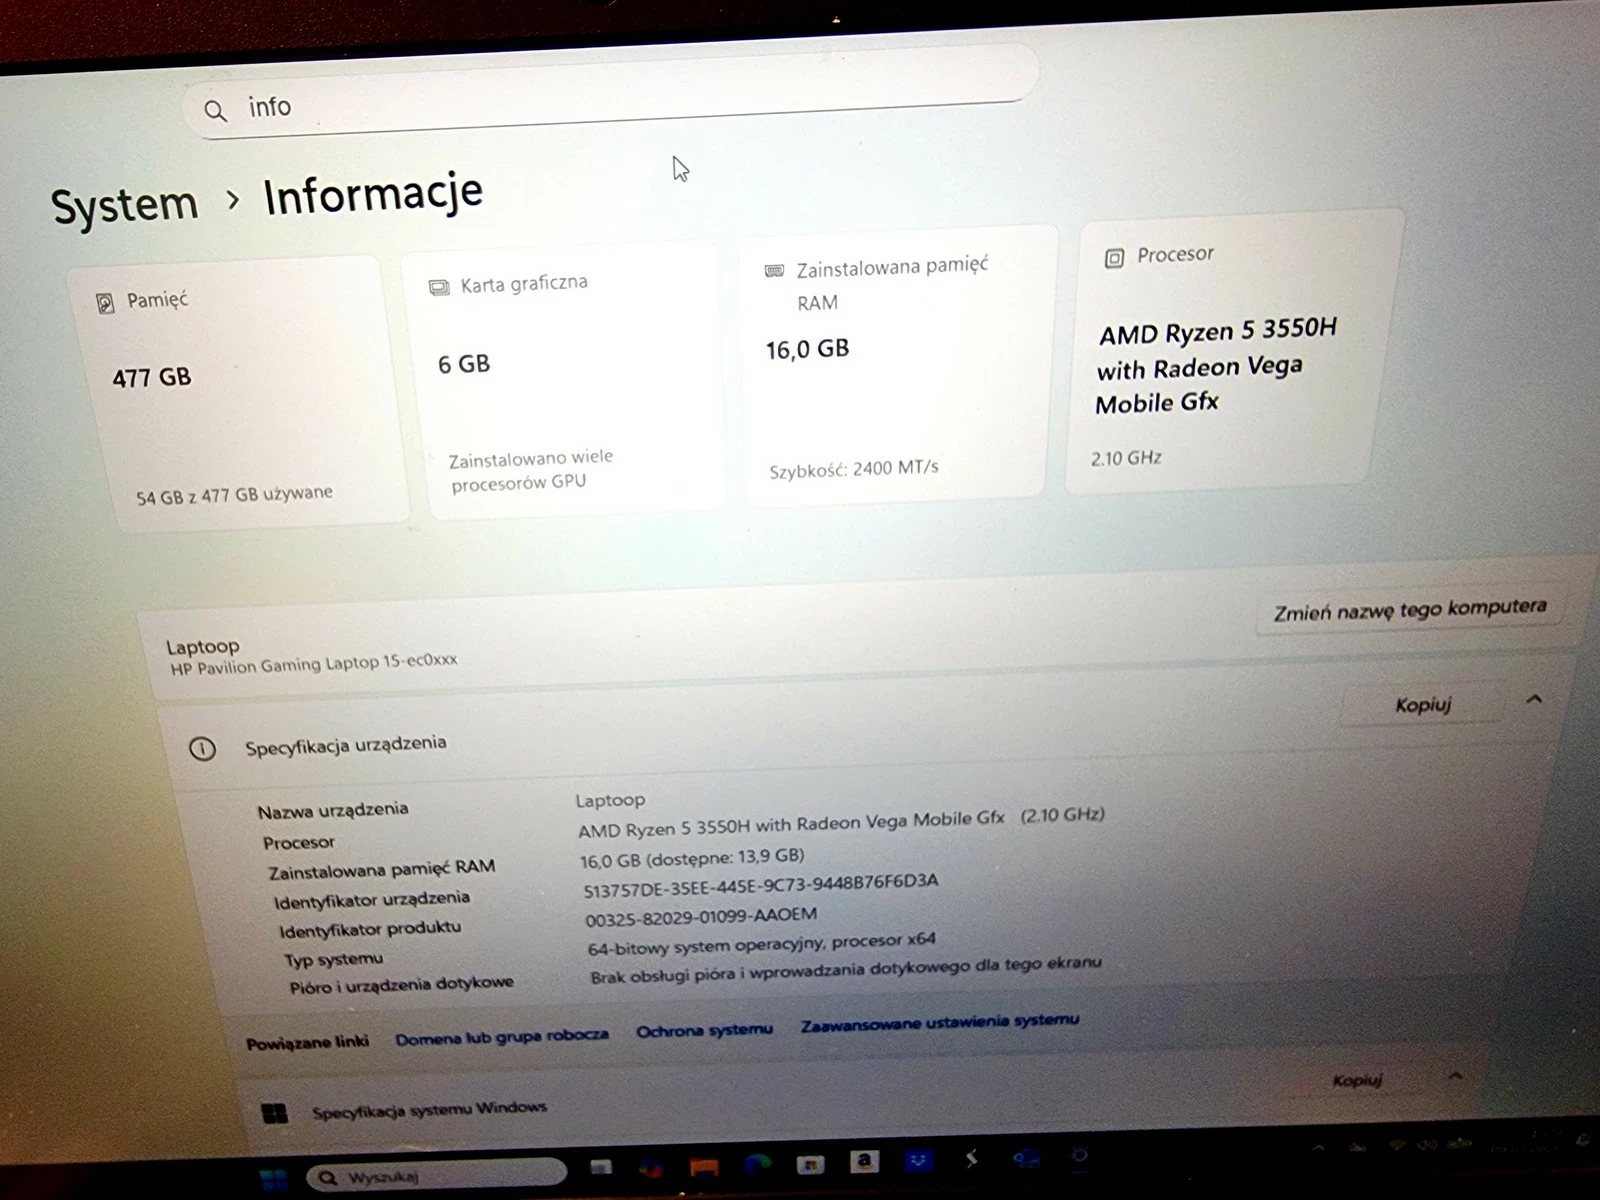Open the Ochrona systemu link
The height and width of the screenshot is (1200, 1600).
pos(704,1029)
